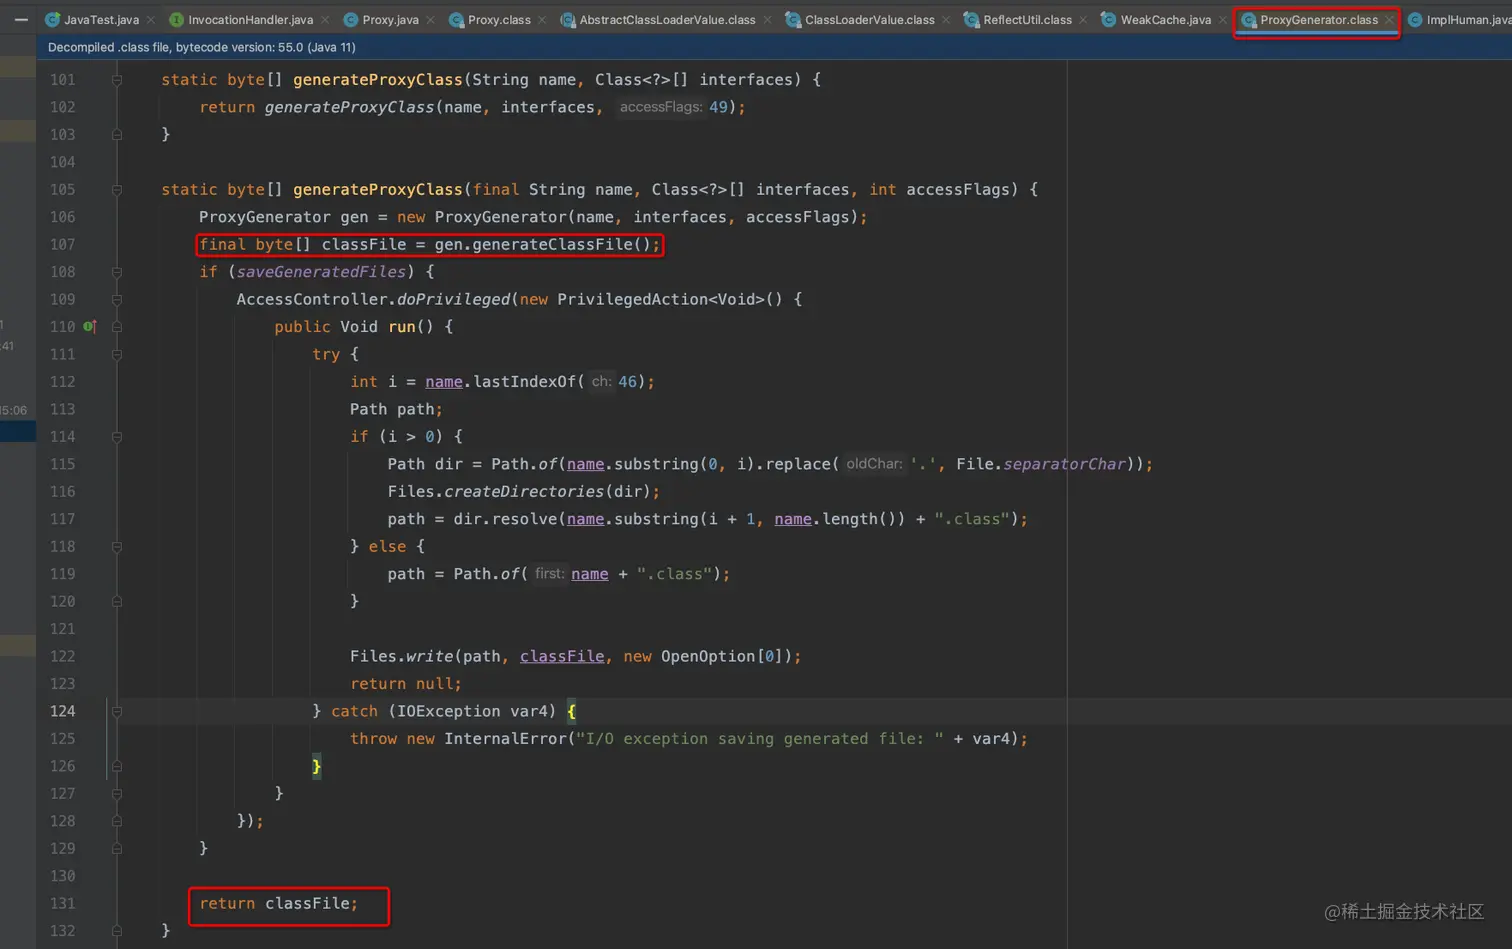Screen dimensions: 1512x949
Task: Click the fold end marker on line 120
Action: 117,601
